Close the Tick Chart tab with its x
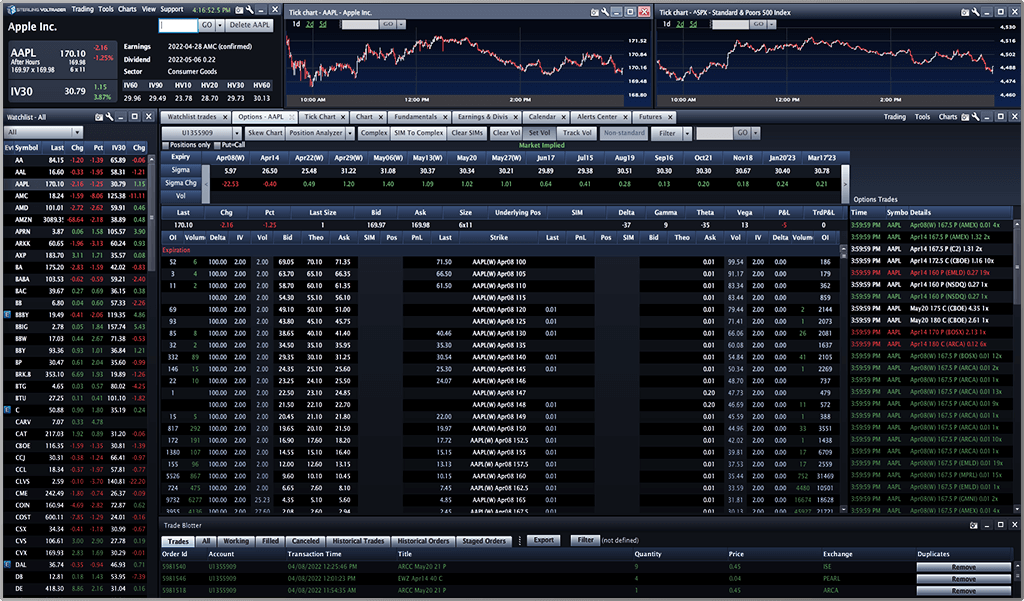 343,118
